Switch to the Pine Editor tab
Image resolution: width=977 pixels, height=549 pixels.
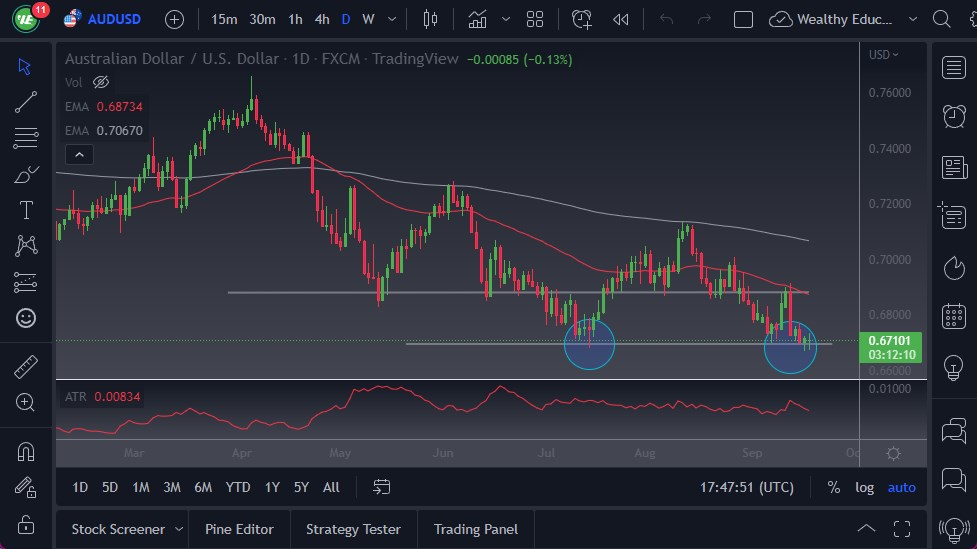point(241,529)
